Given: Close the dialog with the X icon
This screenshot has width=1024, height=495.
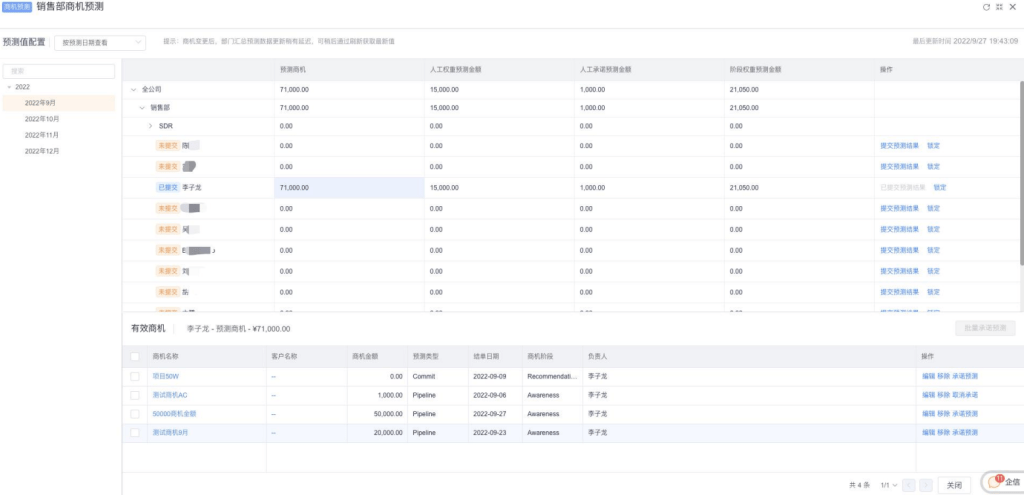Looking at the screenshot, I should click(x=1012, y=7).
